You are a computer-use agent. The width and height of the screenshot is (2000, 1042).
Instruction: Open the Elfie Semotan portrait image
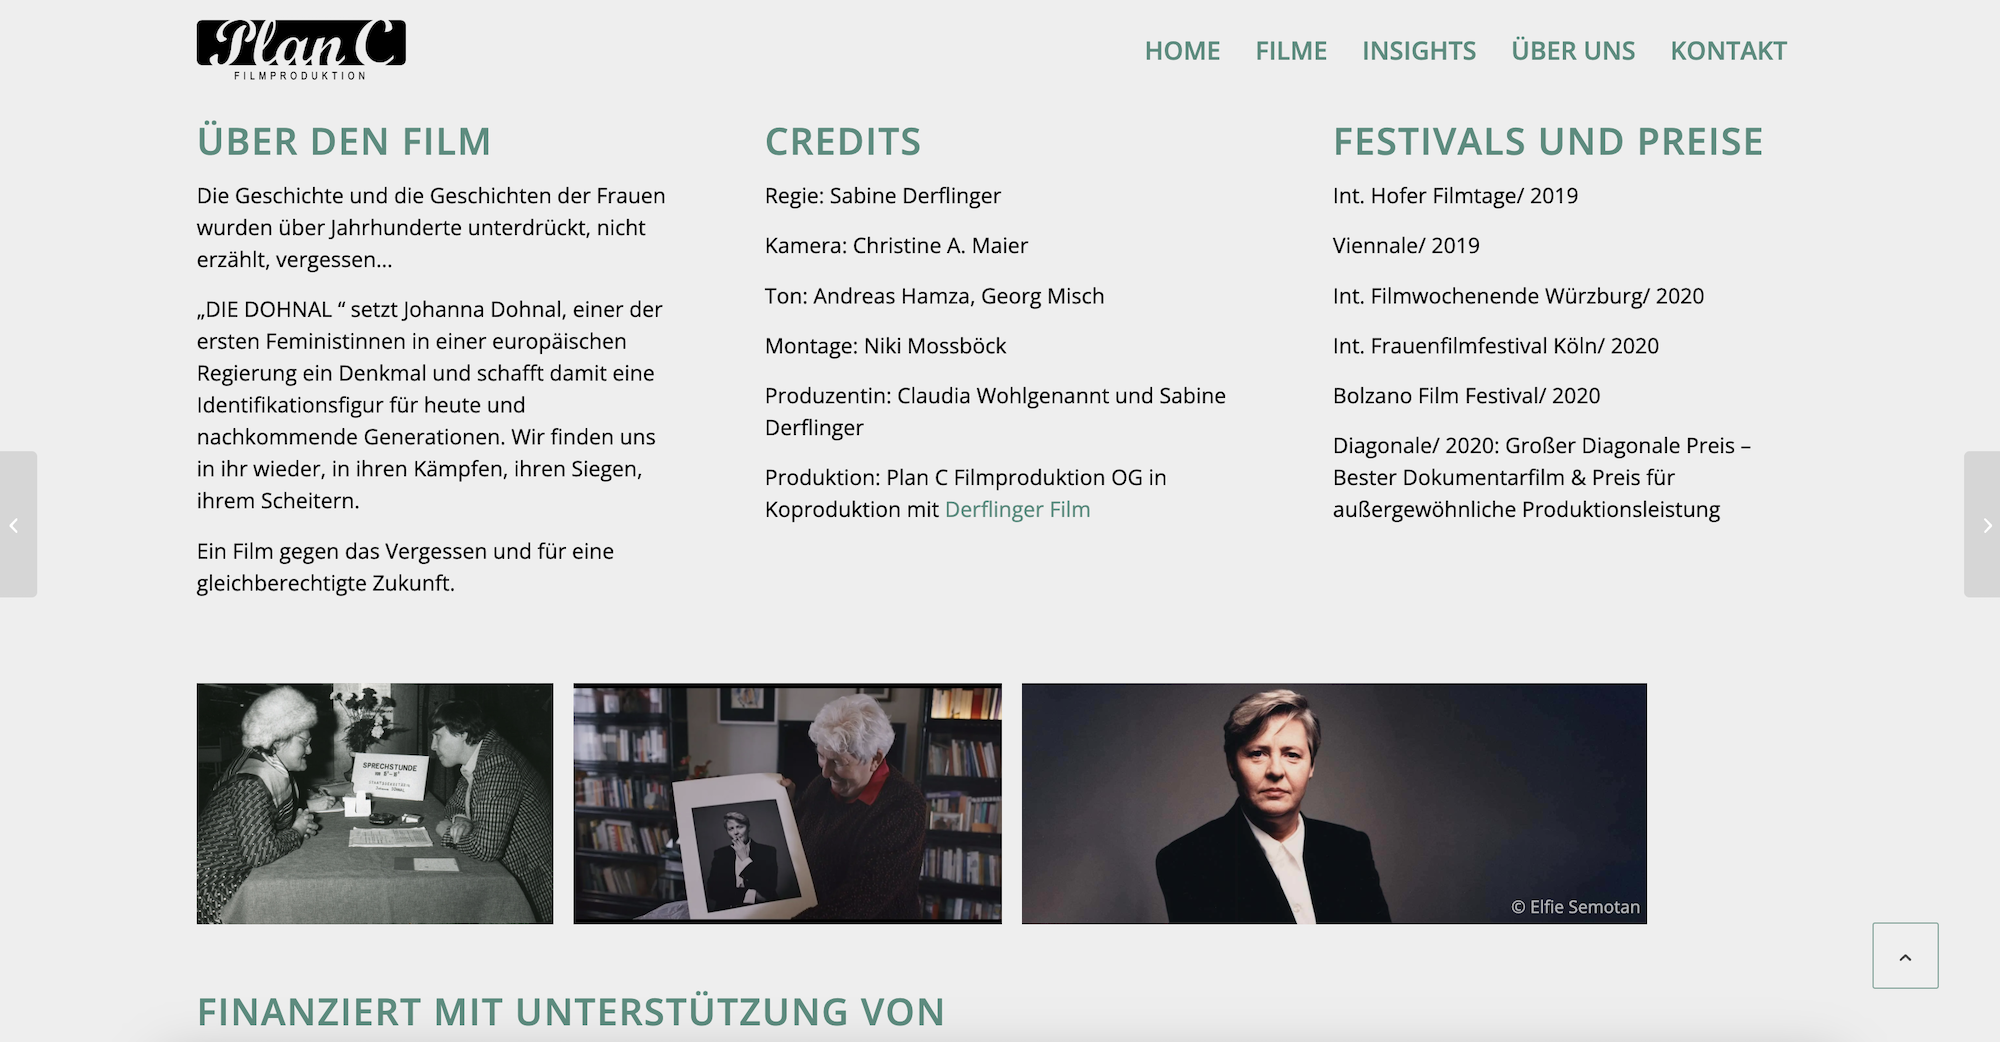(x=1334, y=804)
